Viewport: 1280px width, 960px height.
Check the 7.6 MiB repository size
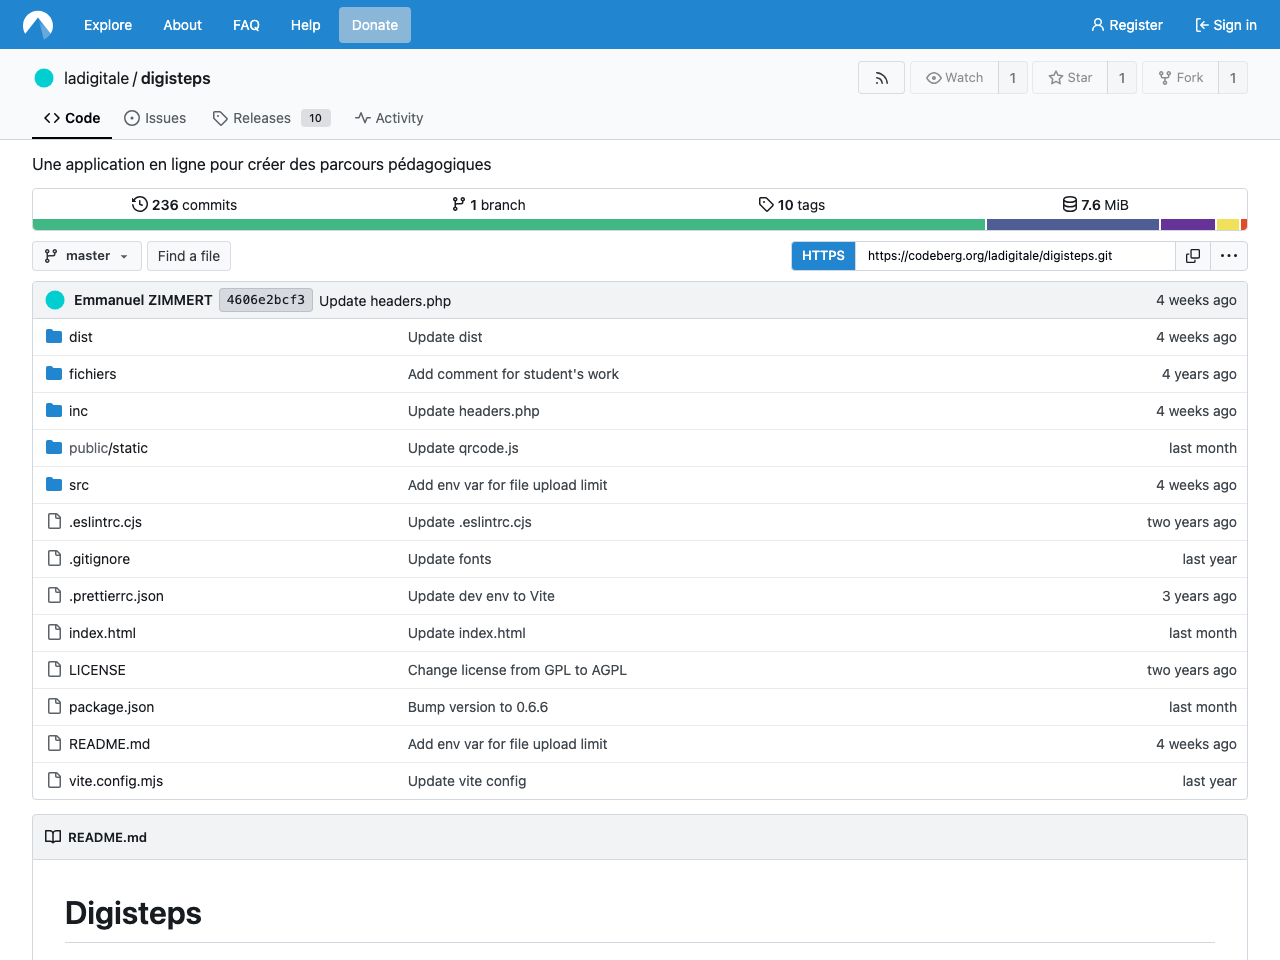[x=1096, y=204]
